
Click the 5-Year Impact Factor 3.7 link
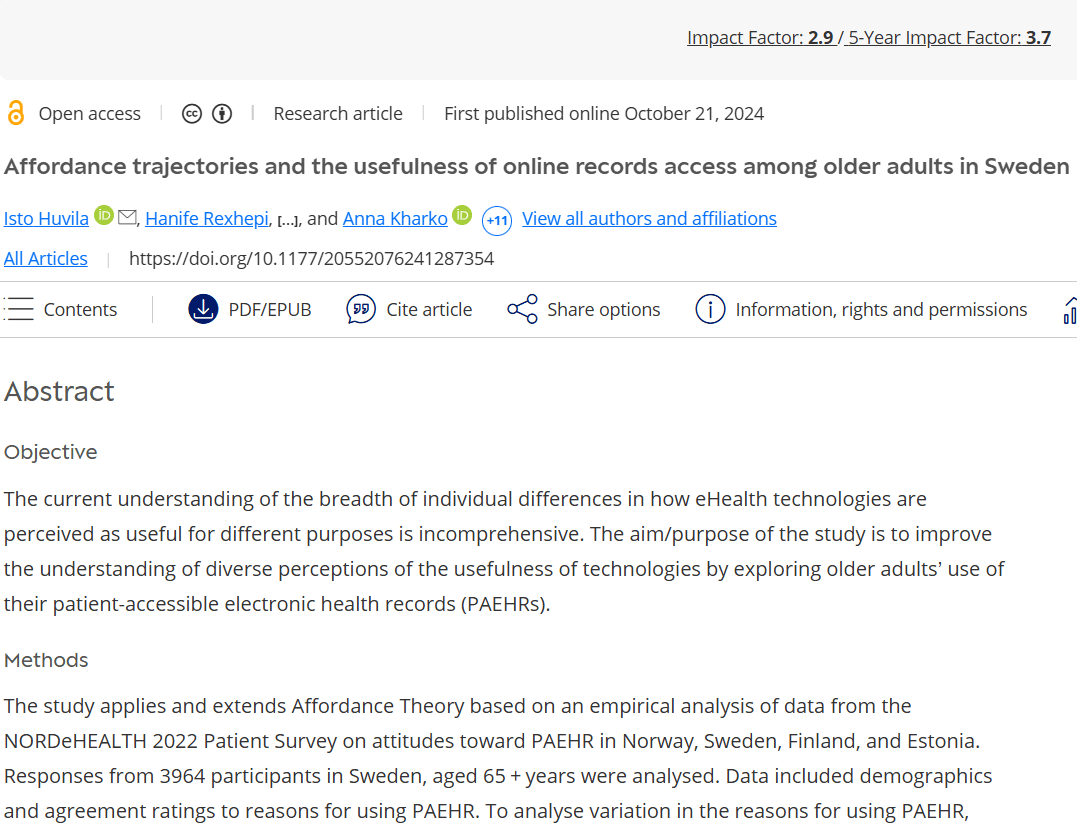[949, 38]
